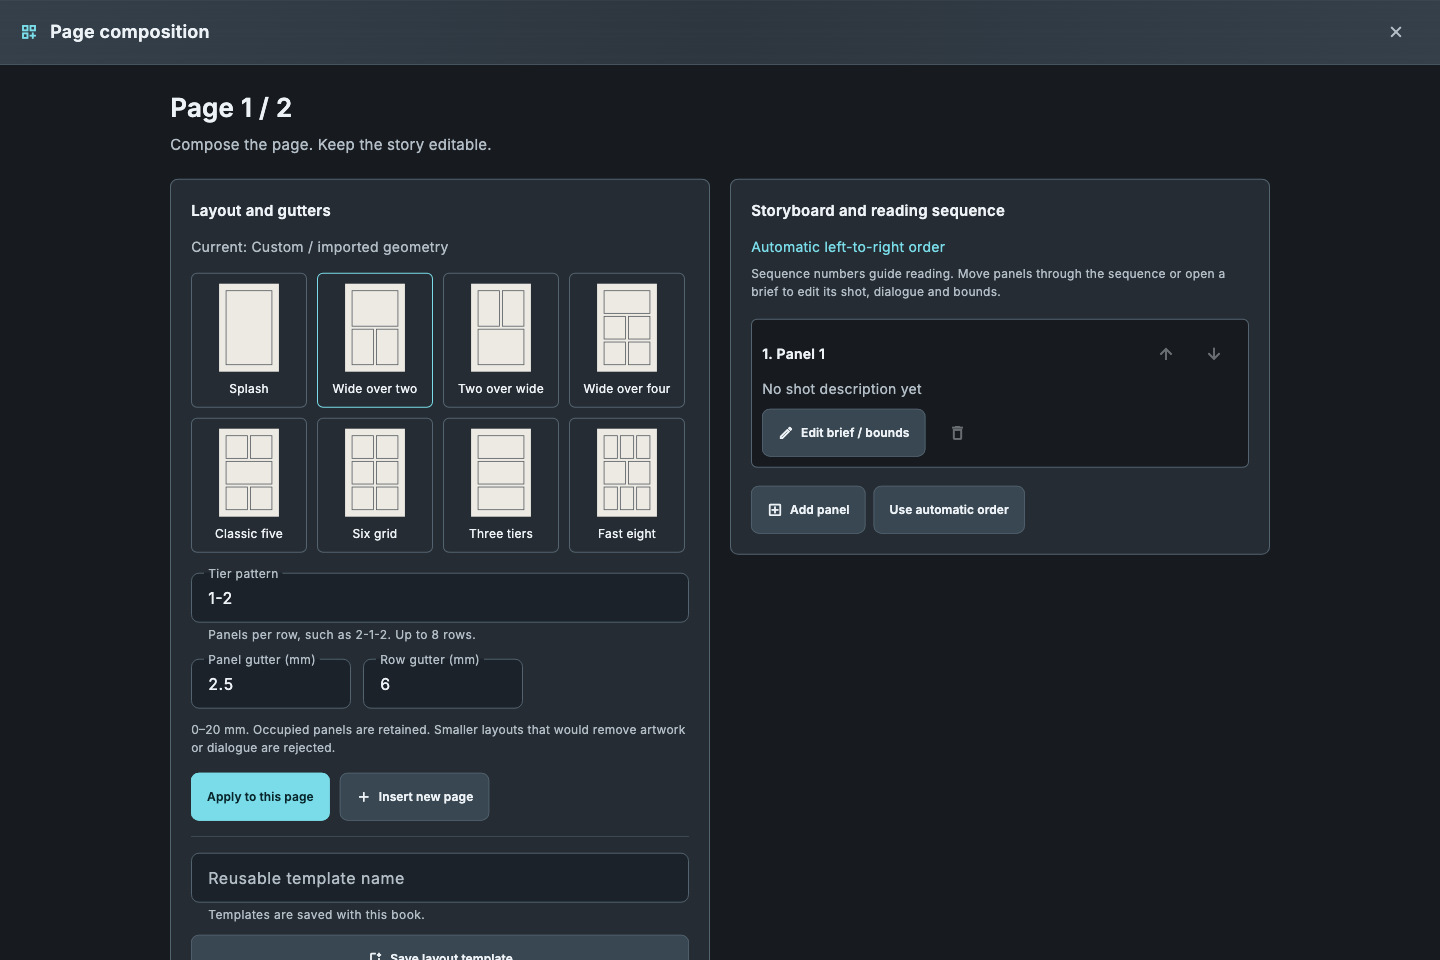
Task: Click 'Templates are saved with this book.' text
Action: pos(316,915)
